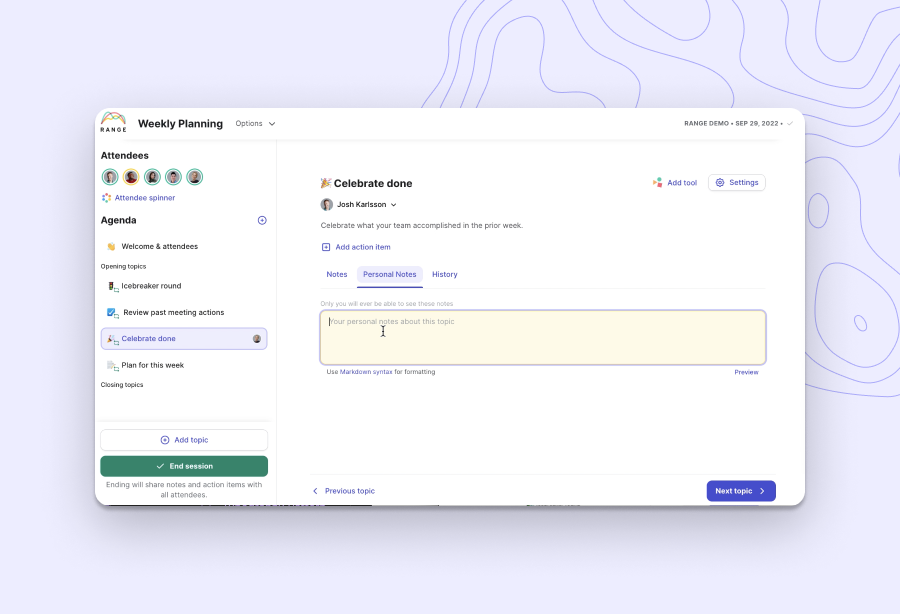Screen dimensions: 900x614
Task: Click the second attendee avatar with yellow ring
Action: [x=131, y=177]
